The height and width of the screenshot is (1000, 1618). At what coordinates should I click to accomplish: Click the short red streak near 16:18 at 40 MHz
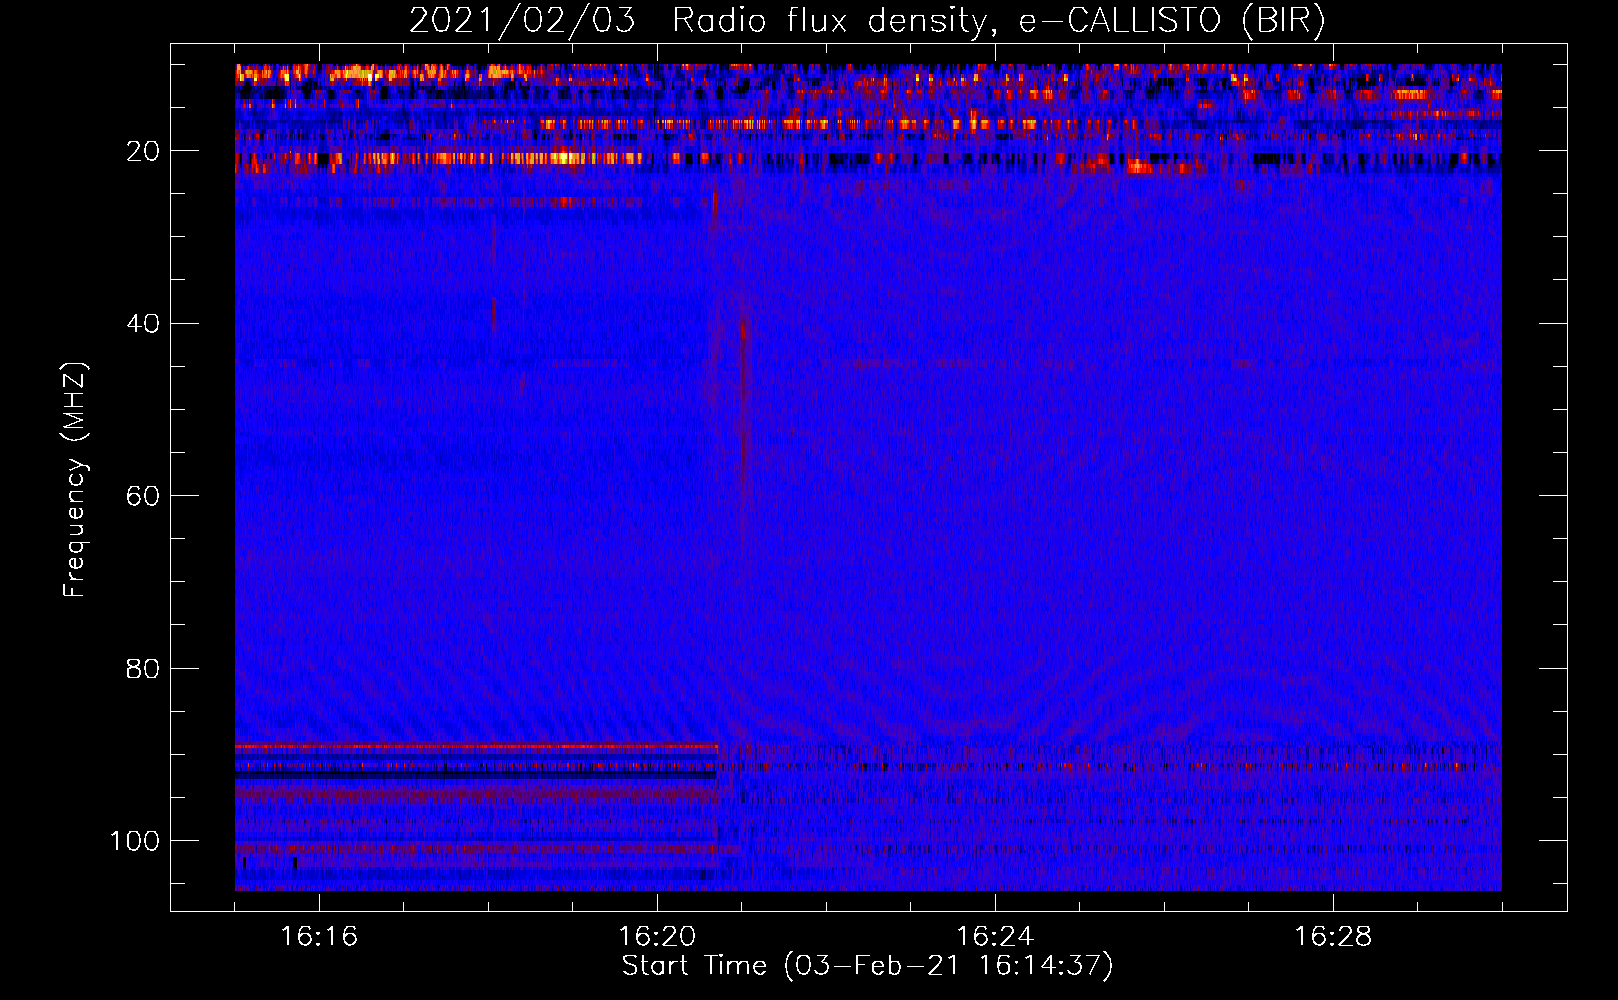(493, 315)
